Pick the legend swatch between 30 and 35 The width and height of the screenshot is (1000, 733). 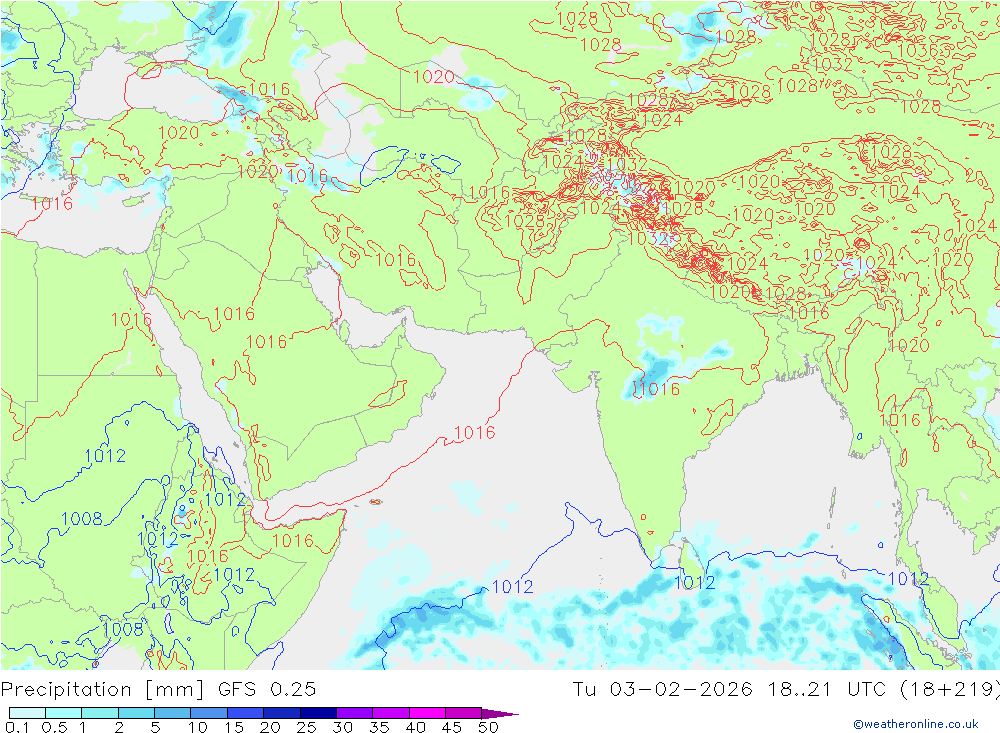pos(355,713)
